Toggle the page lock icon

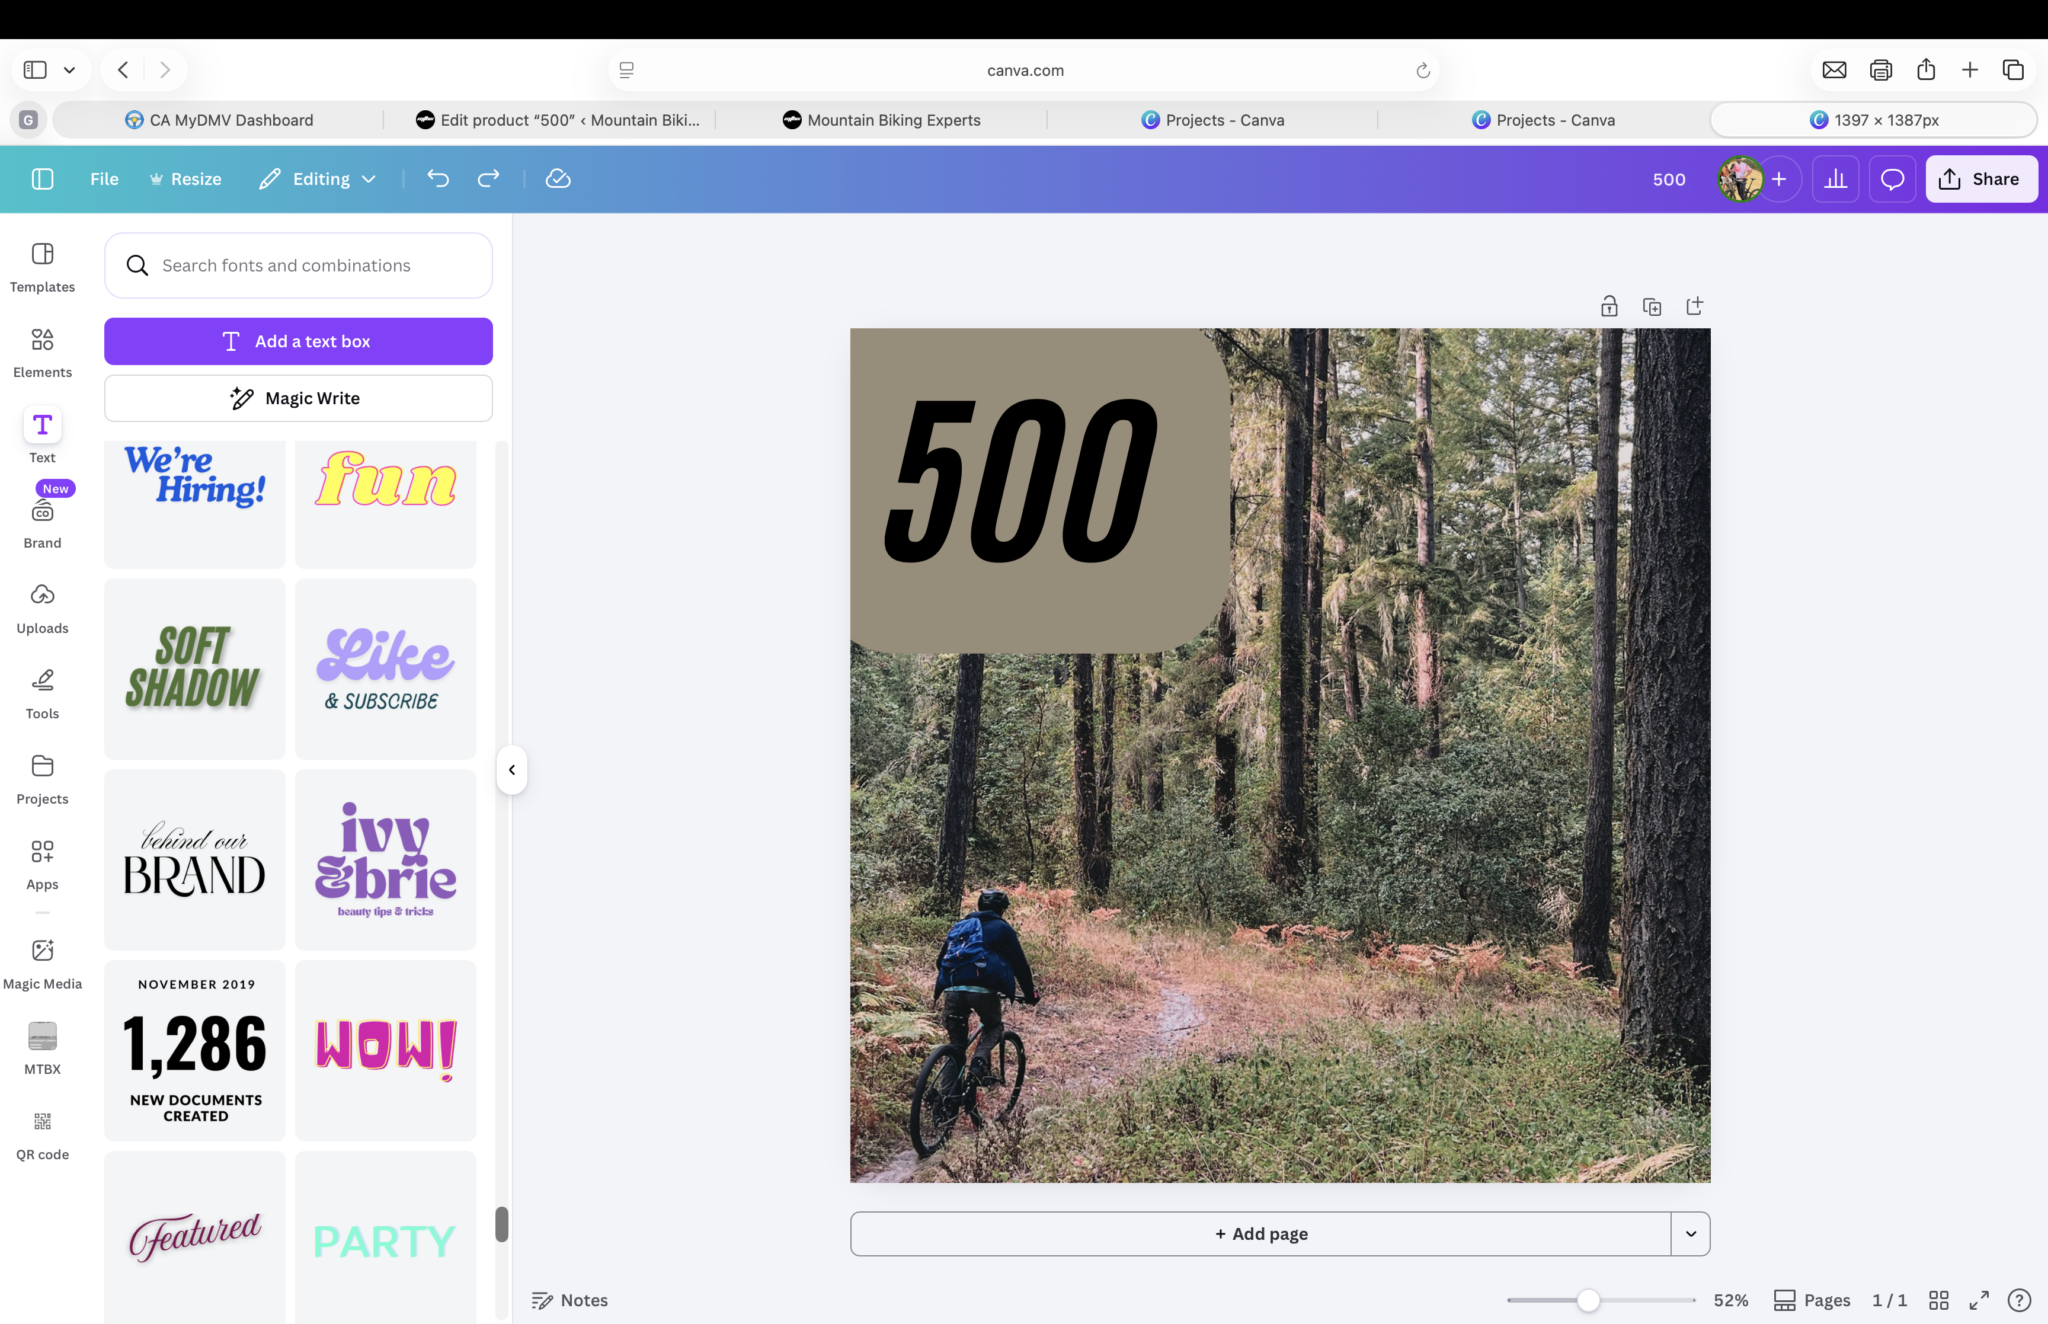[x=1609, y=306]
